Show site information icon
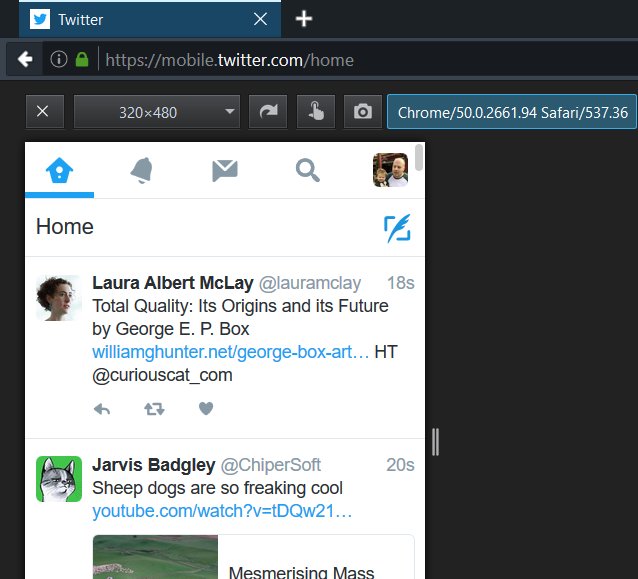 (59, 59)
